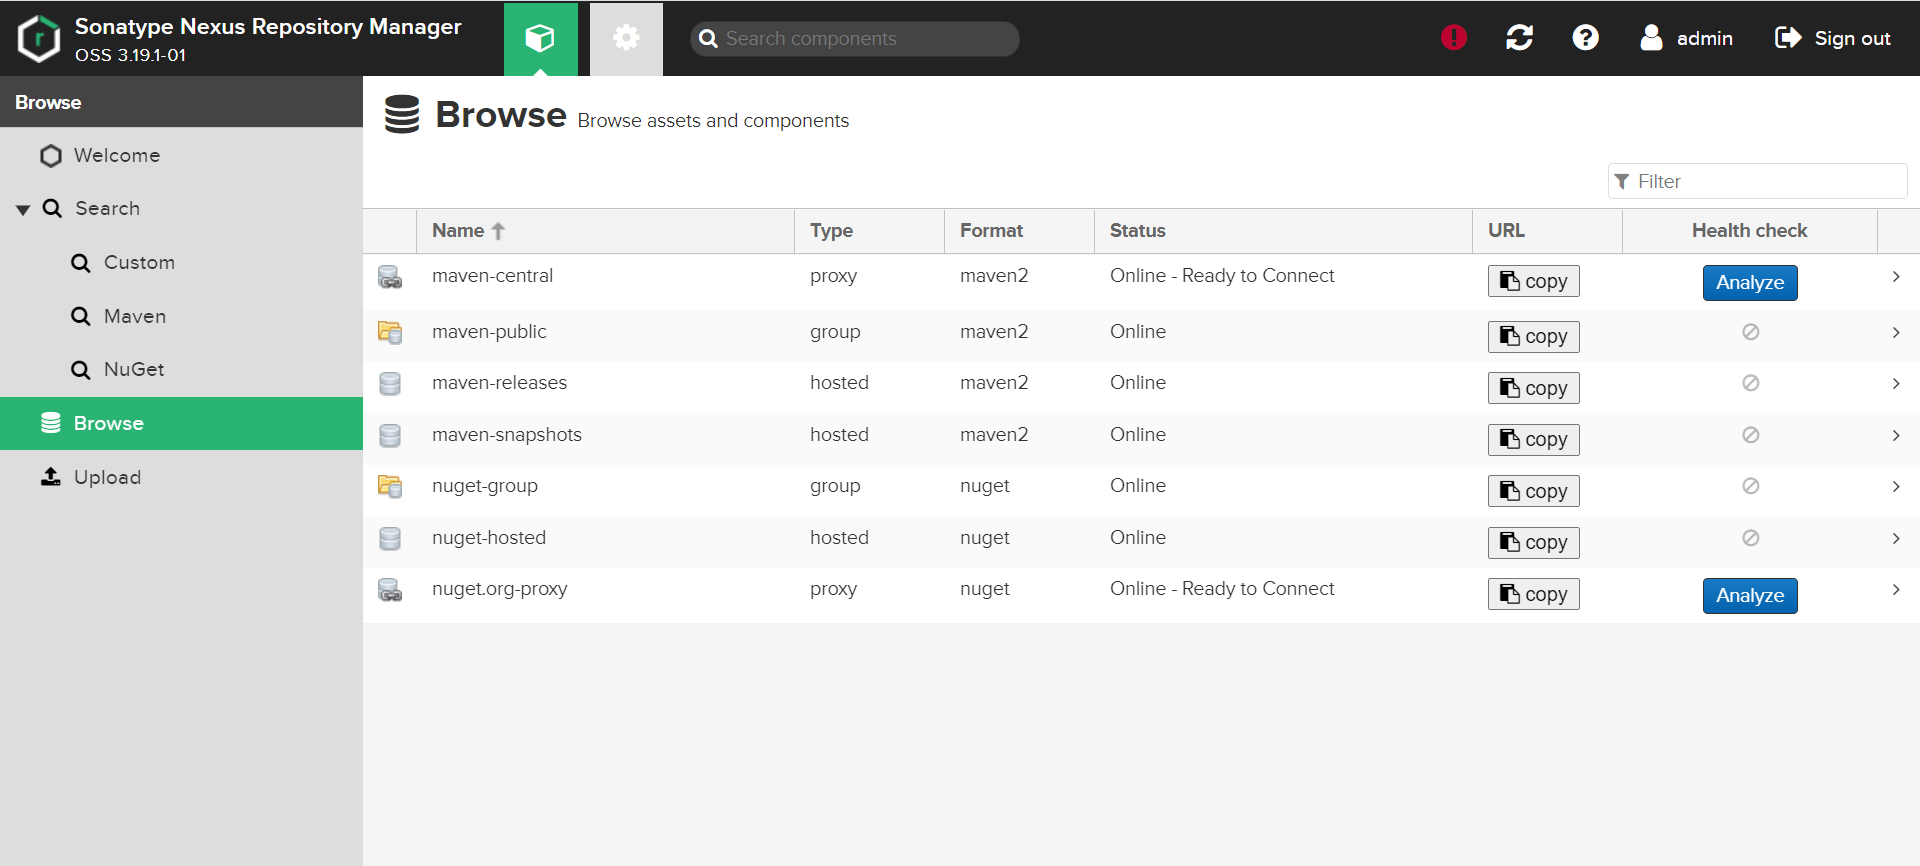This screenshot has width=1920, height=866.
Task: Focus the Filter input box
Action: [x=1757, y=181]
